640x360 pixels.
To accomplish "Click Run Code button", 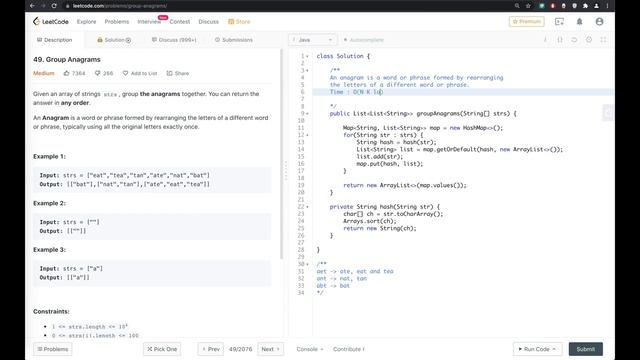I will coord(537,349).
